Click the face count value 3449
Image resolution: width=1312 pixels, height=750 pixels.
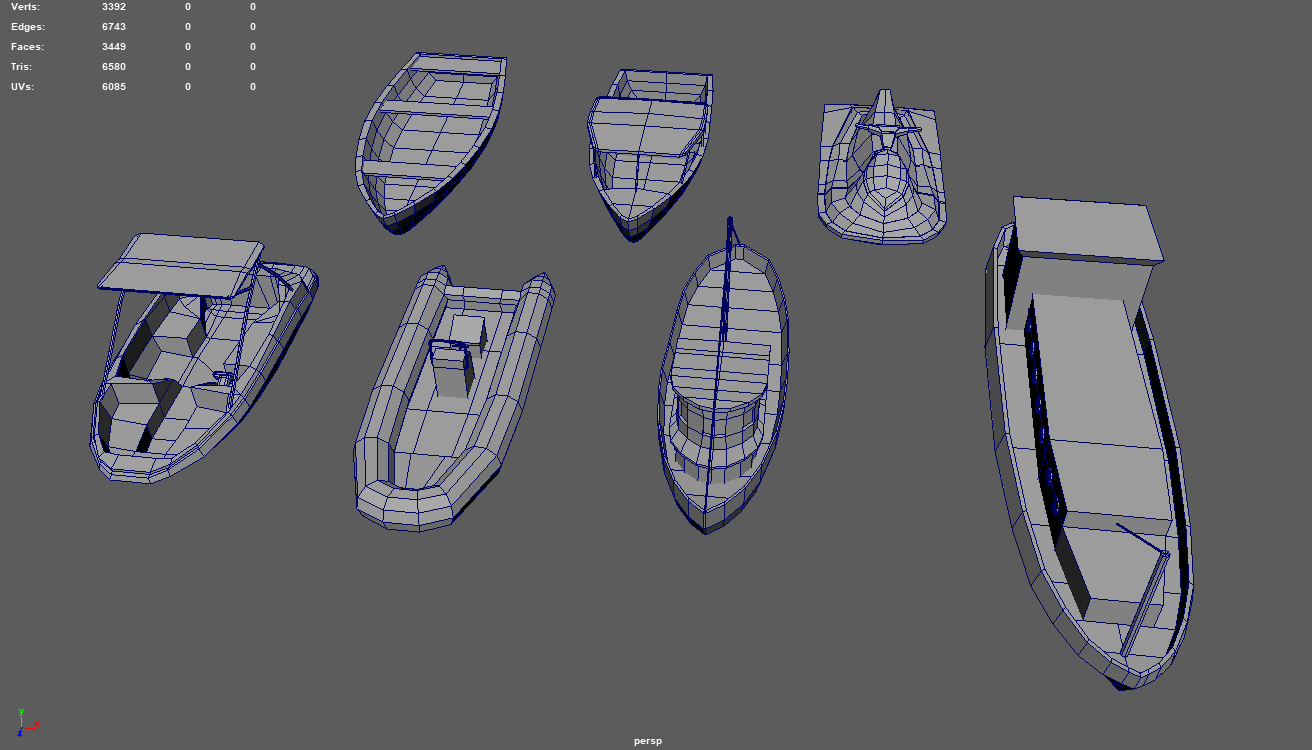click(114, 47)
